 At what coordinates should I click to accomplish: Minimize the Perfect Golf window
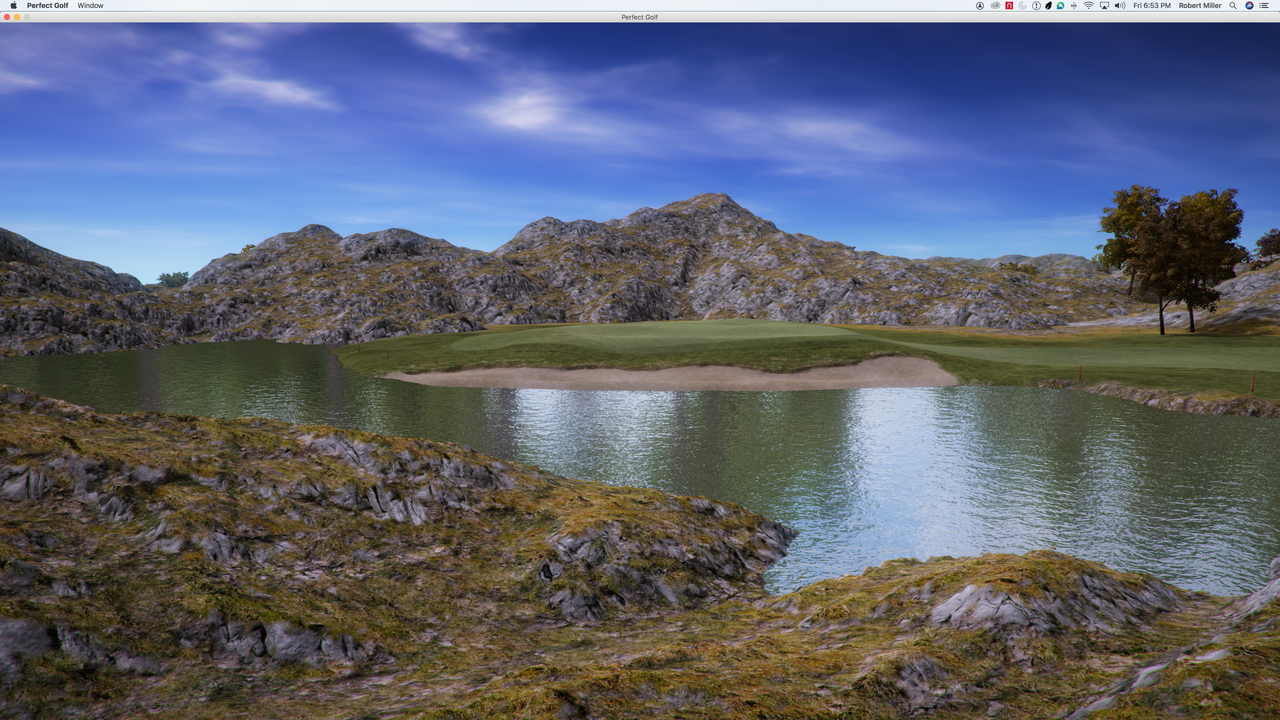16,17
